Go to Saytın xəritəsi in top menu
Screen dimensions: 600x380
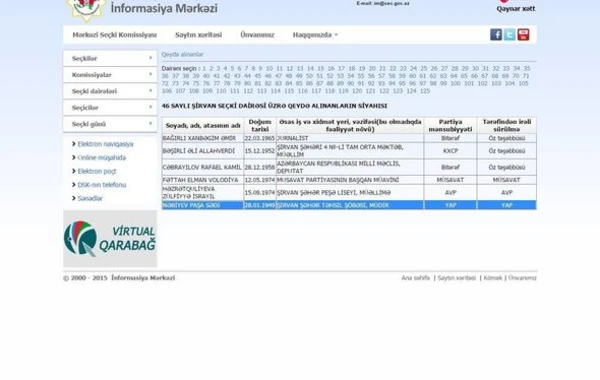(198, 35)
